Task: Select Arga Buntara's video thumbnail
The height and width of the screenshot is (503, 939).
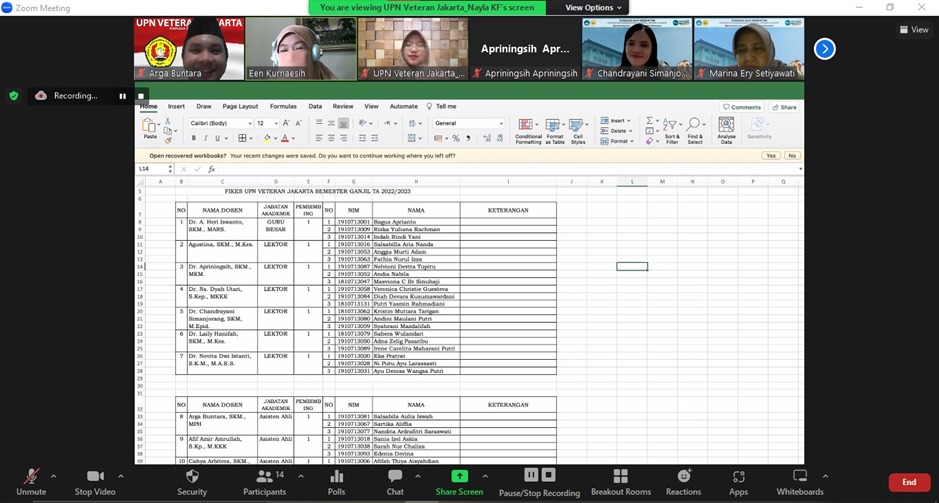Action: tap(188, 48)
